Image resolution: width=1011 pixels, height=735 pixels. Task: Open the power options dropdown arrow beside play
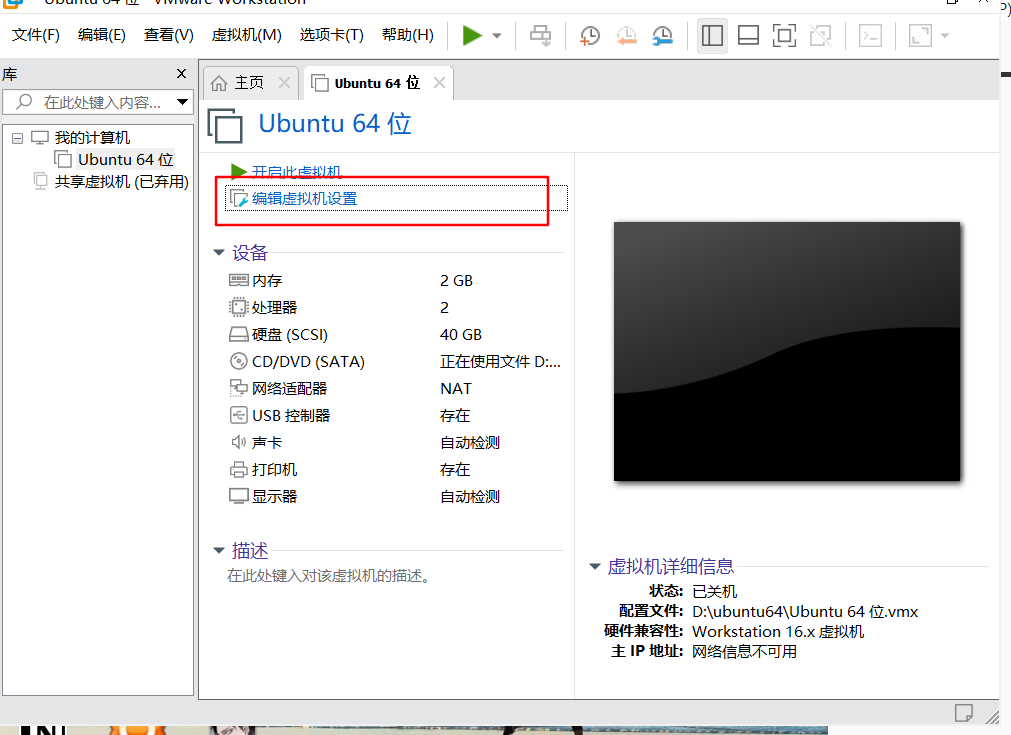click(x=497, y=36)
